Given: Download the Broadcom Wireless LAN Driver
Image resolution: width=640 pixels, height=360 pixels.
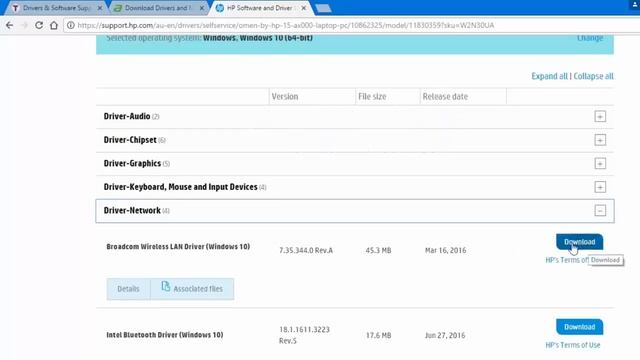Looking at the screenshot, I should coord(579,242).
